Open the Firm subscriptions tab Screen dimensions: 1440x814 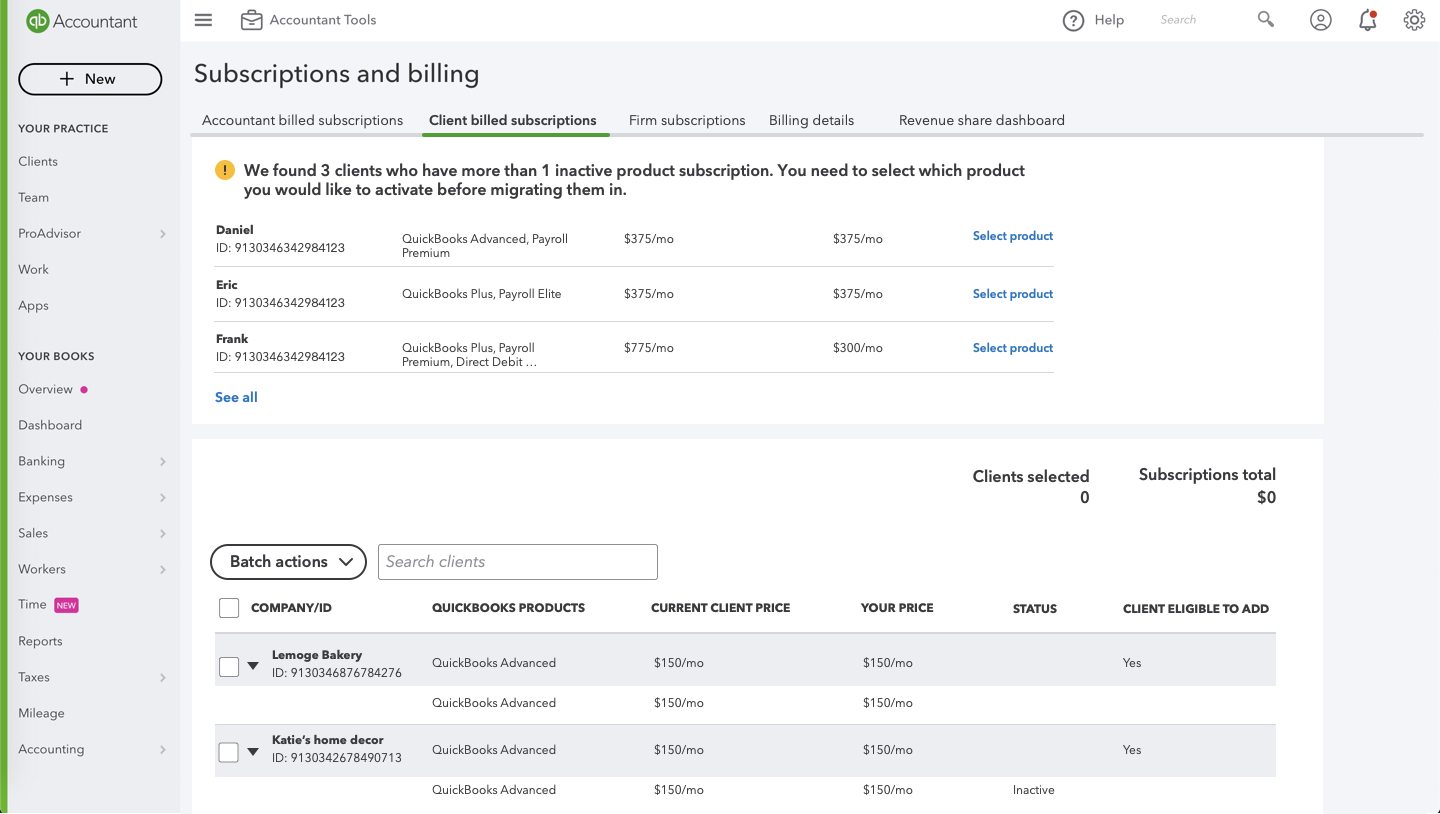tap(687, 120)
